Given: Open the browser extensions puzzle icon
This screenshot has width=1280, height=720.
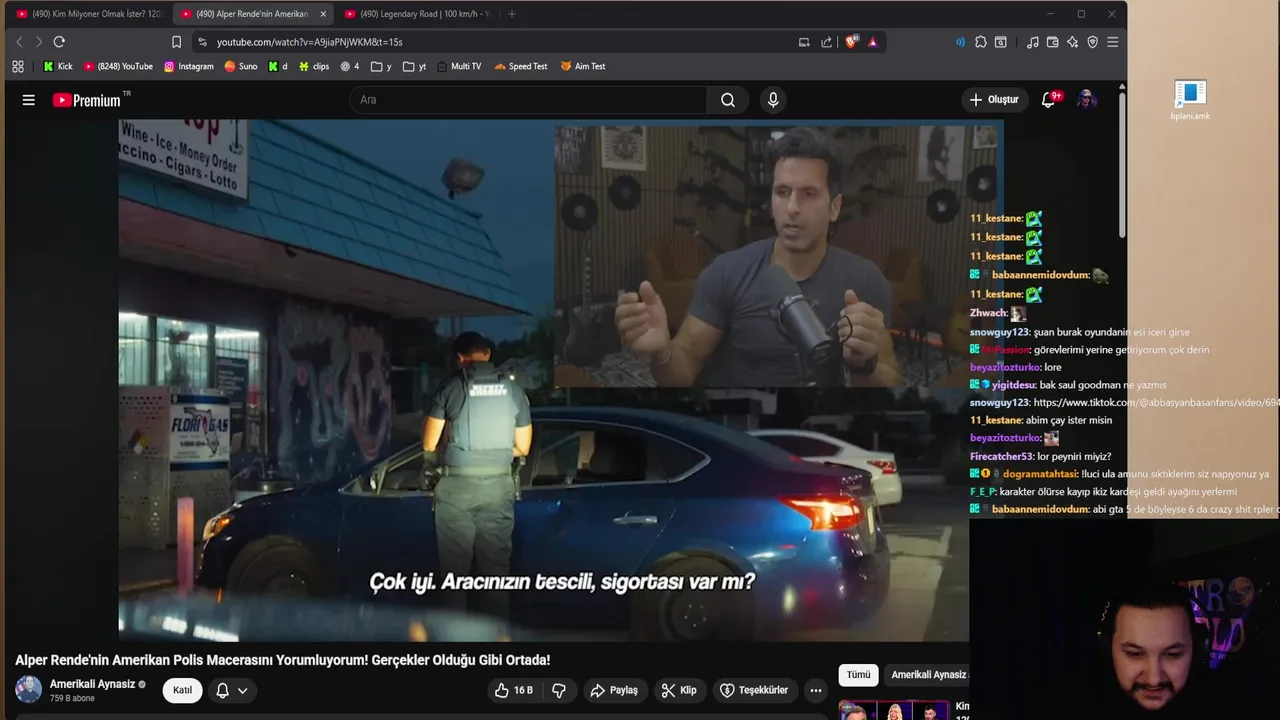Looking at the screenshot, I should (x=981, y=42).
